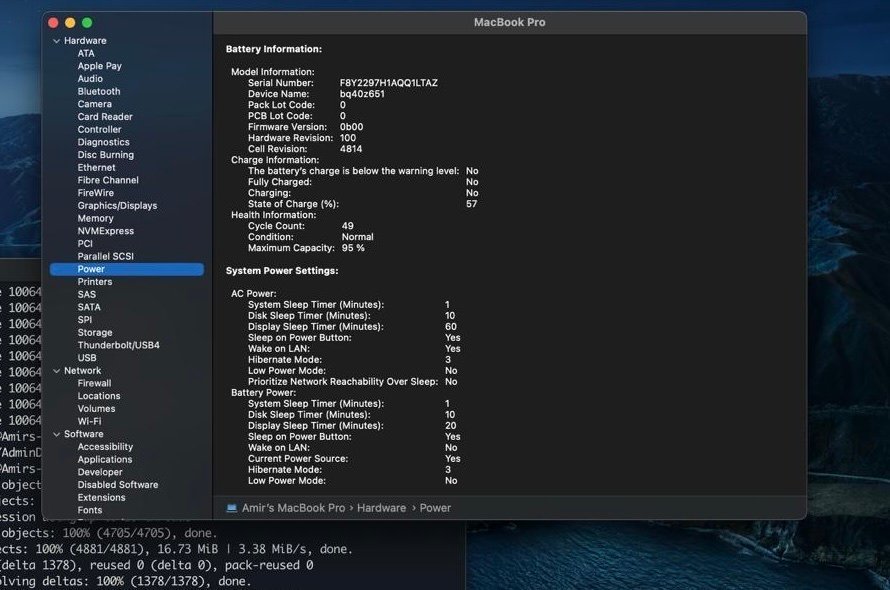Open the Firewall network entry
This screenshot has height=590, width=890.
coord(94,383)
